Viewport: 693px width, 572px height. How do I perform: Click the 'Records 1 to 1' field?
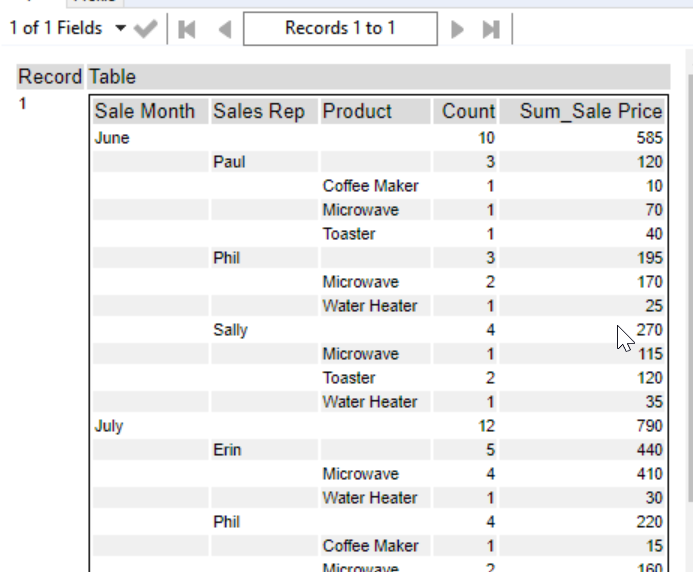coord(340,29)
